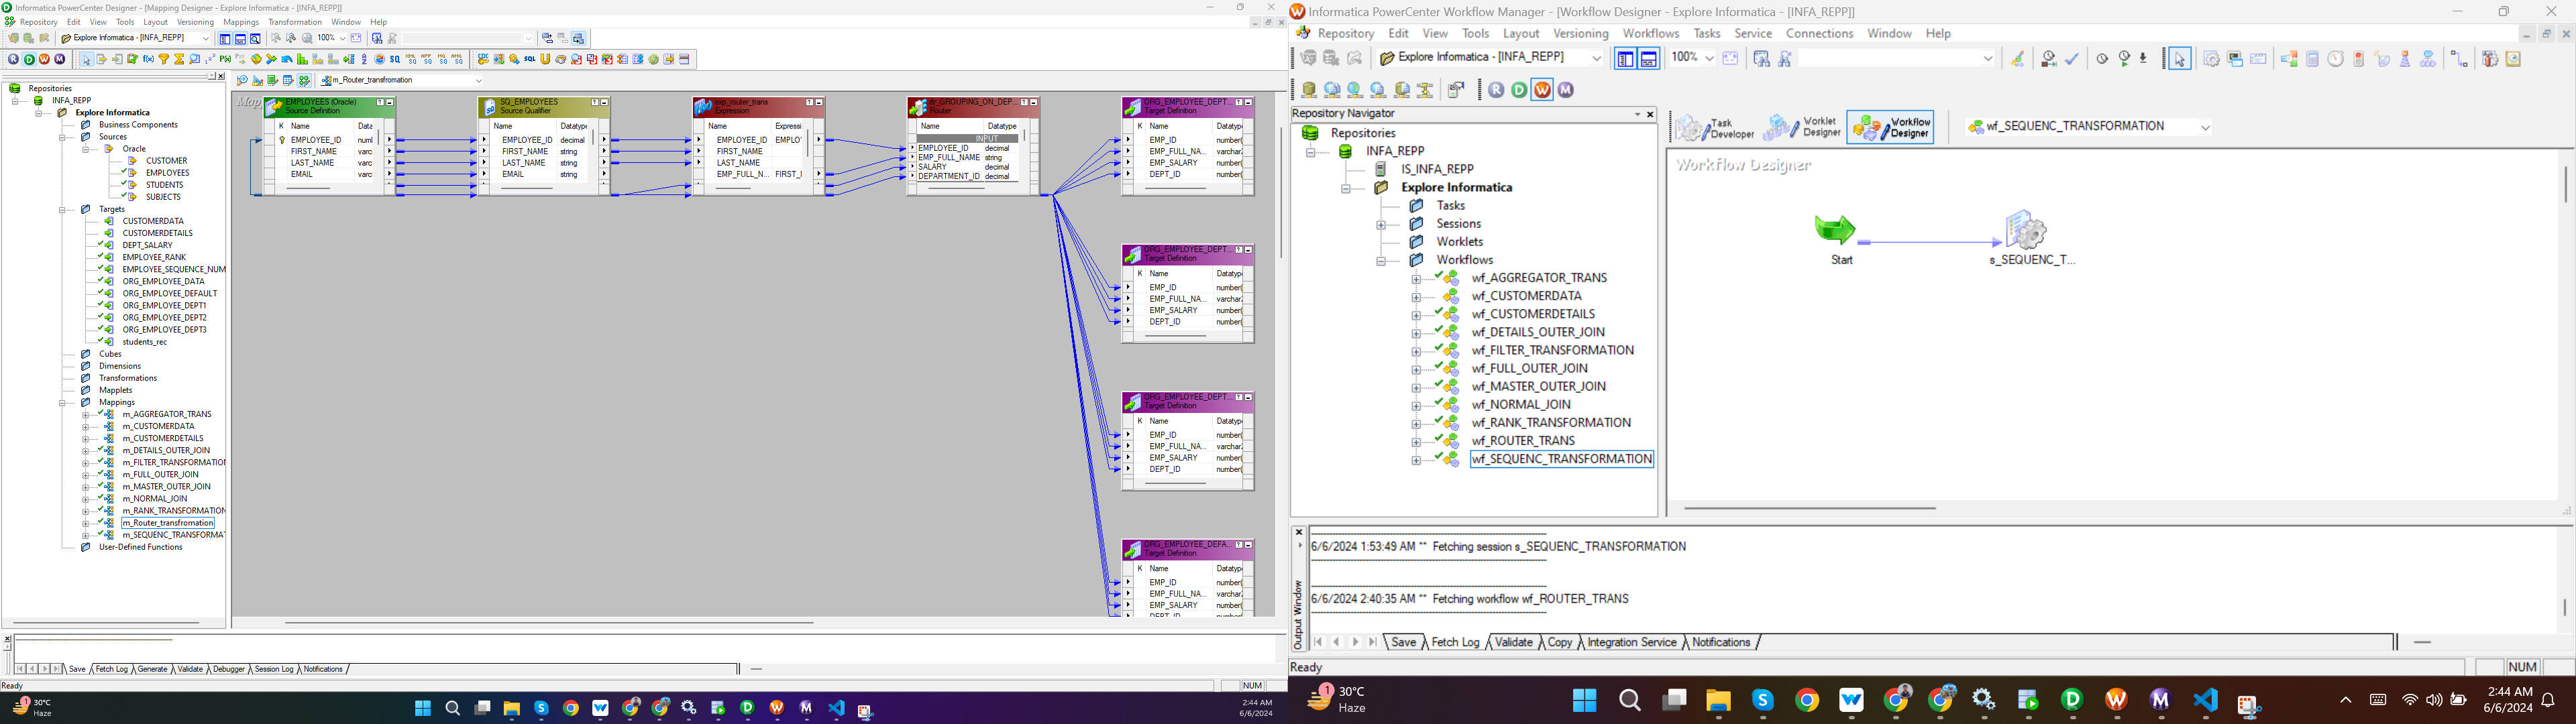The width and height of the screenshot is (2576, 724).
Task: Click the Start task icon in workflow
Action: (x=1835, y=230)
